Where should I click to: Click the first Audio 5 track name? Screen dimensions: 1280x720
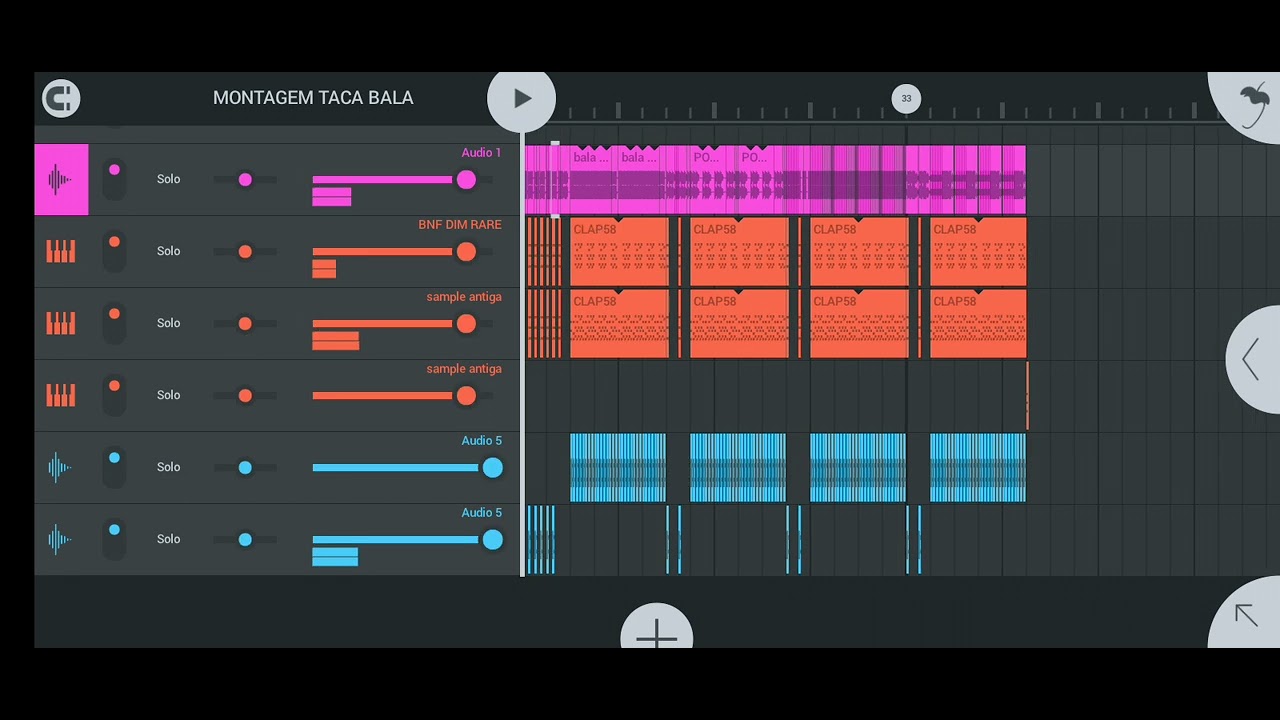coord(481,441)
